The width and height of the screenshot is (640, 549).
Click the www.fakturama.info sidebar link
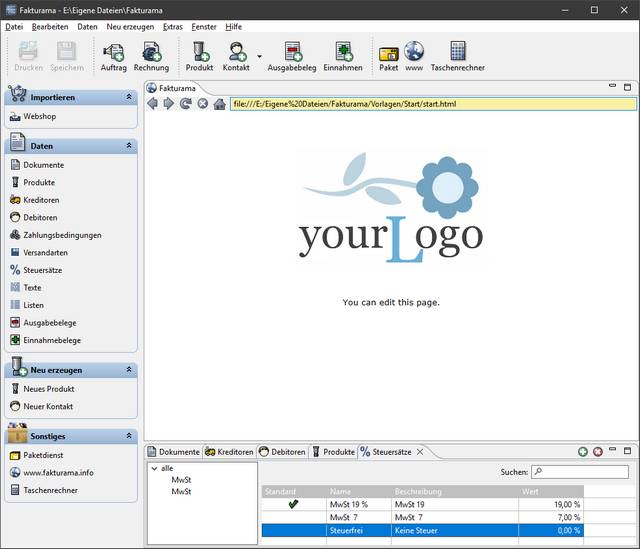(58, 472)
